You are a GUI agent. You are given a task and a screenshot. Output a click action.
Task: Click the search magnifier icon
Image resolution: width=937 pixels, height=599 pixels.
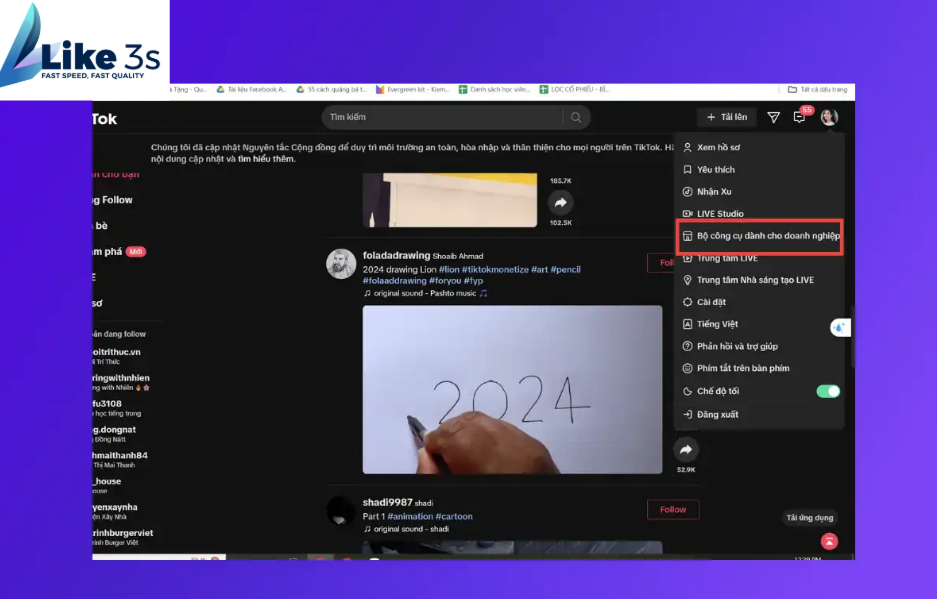pos(575,117)
